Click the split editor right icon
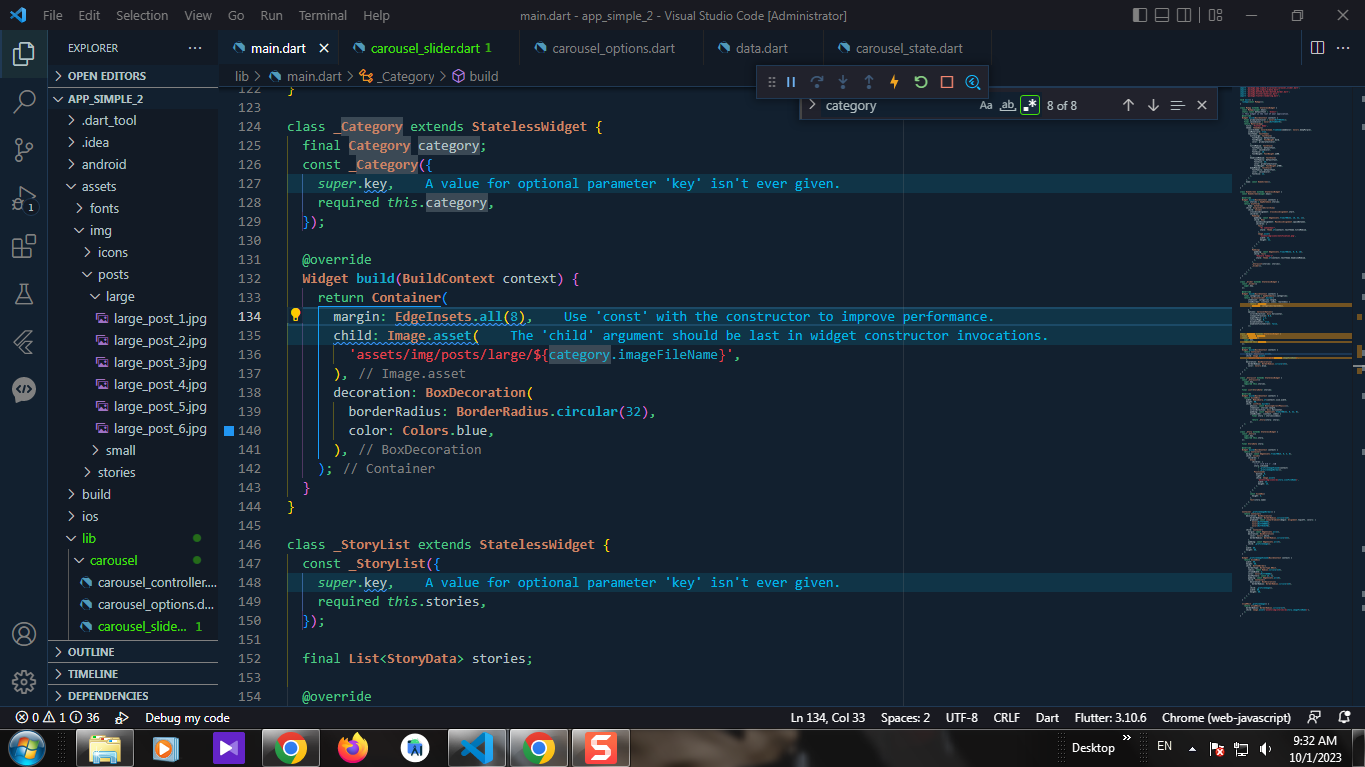The image size is (1365, 767). pos(1317,48)
